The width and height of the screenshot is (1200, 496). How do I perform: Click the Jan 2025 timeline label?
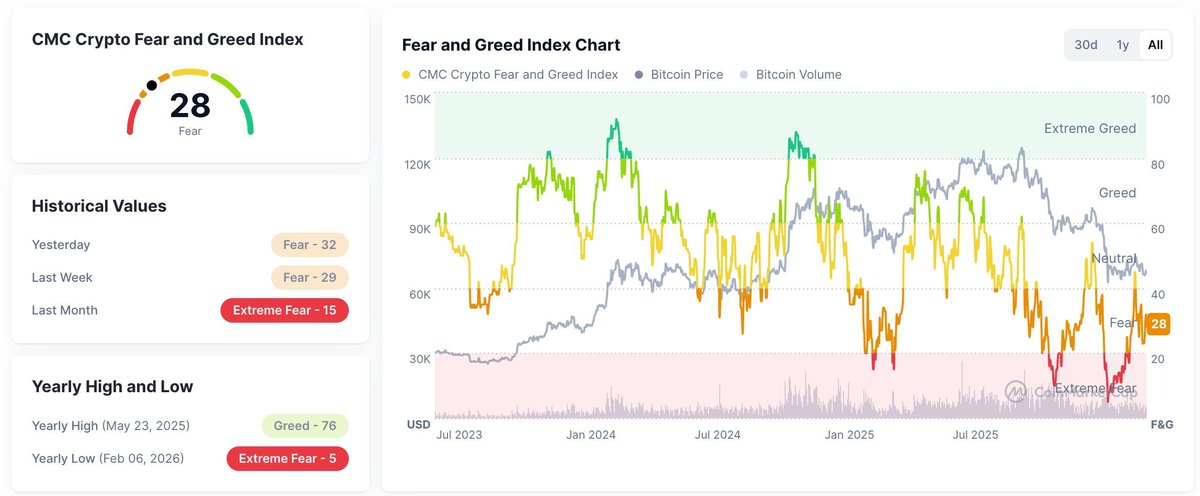(x=847, y=435)
